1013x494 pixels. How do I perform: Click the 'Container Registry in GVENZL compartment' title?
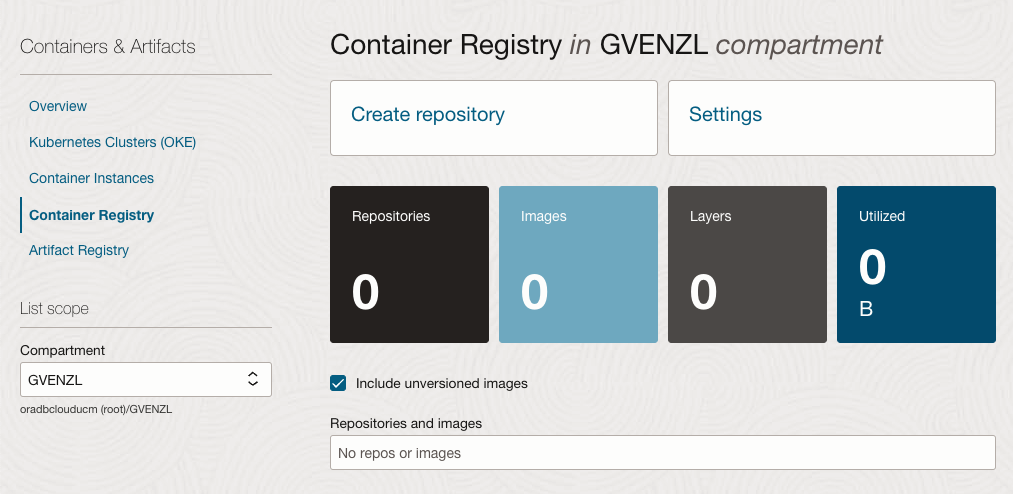(607, 45)
